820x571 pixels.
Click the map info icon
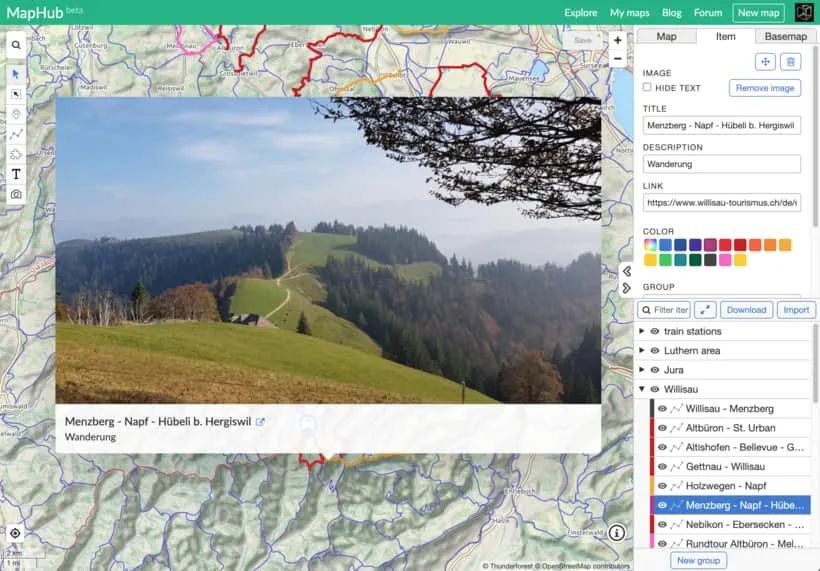(617, 533)
